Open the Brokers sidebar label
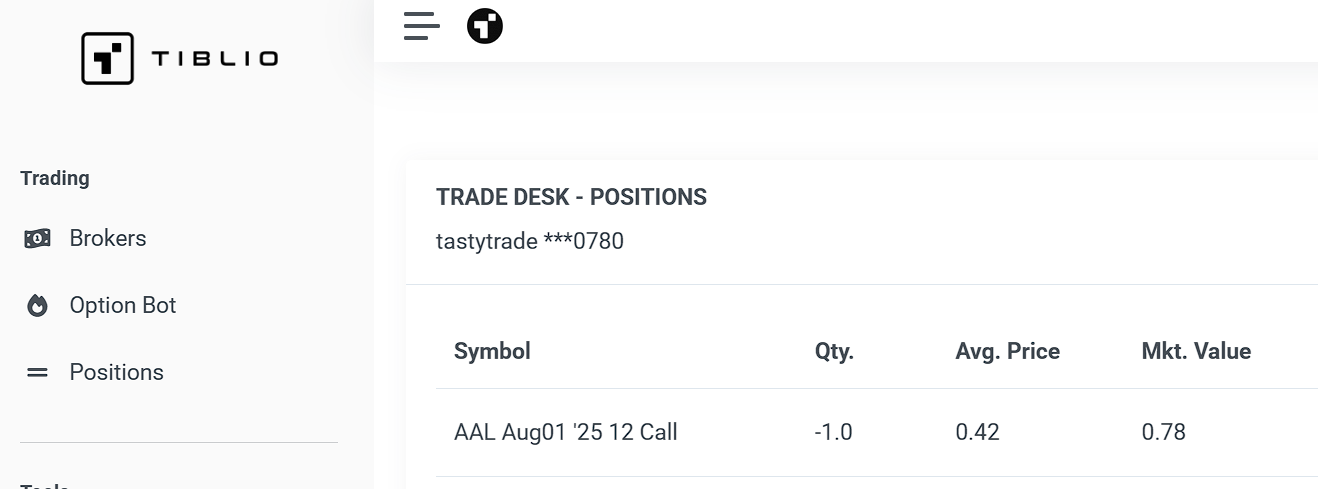Screen dimensions: 1318x489 pos(108,239)
